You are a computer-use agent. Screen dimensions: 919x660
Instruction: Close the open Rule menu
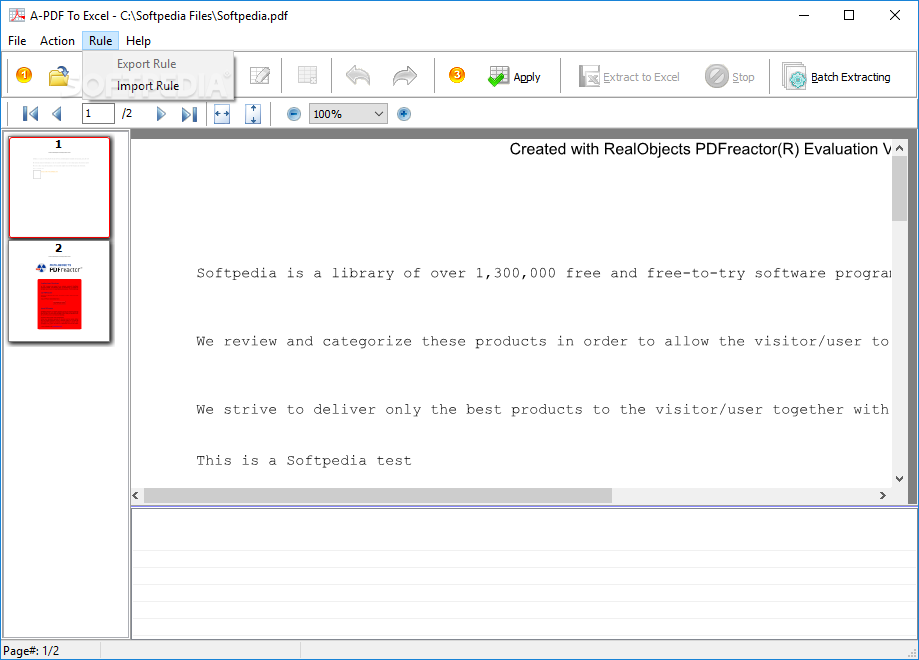coord(100,40)
